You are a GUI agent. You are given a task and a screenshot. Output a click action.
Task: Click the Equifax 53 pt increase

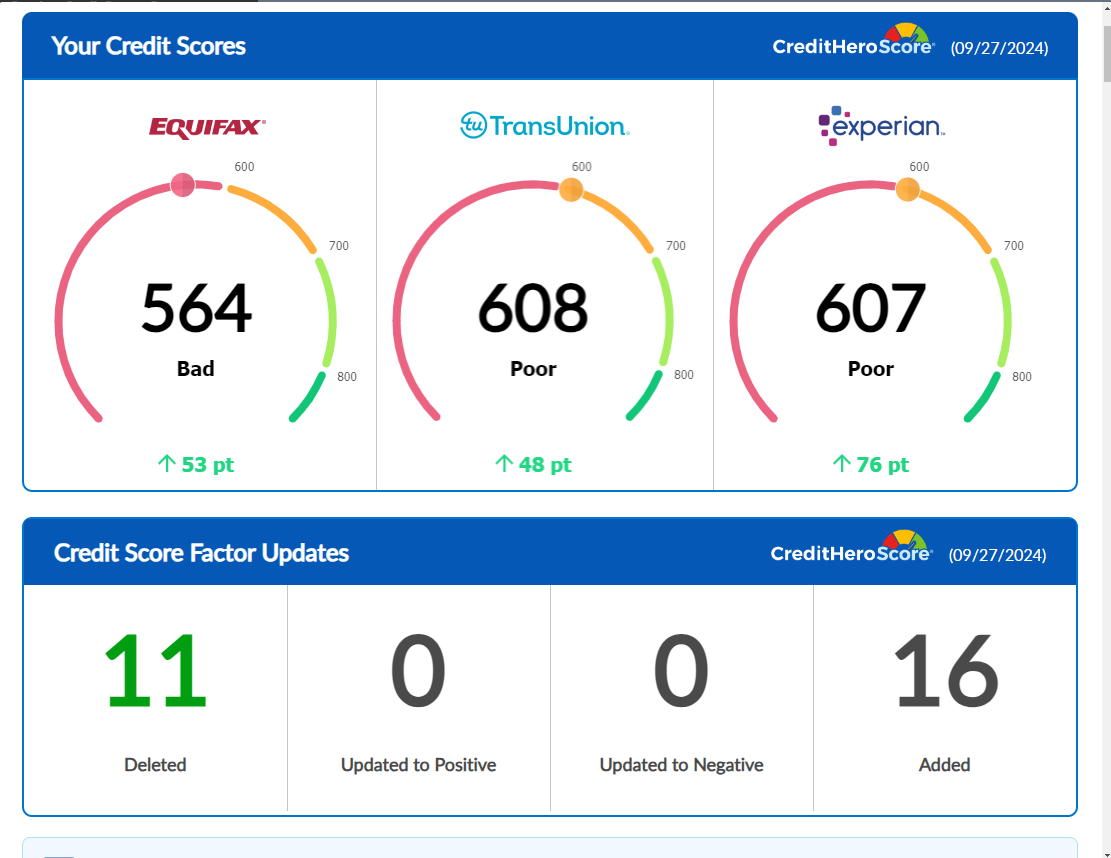point(196,465)
